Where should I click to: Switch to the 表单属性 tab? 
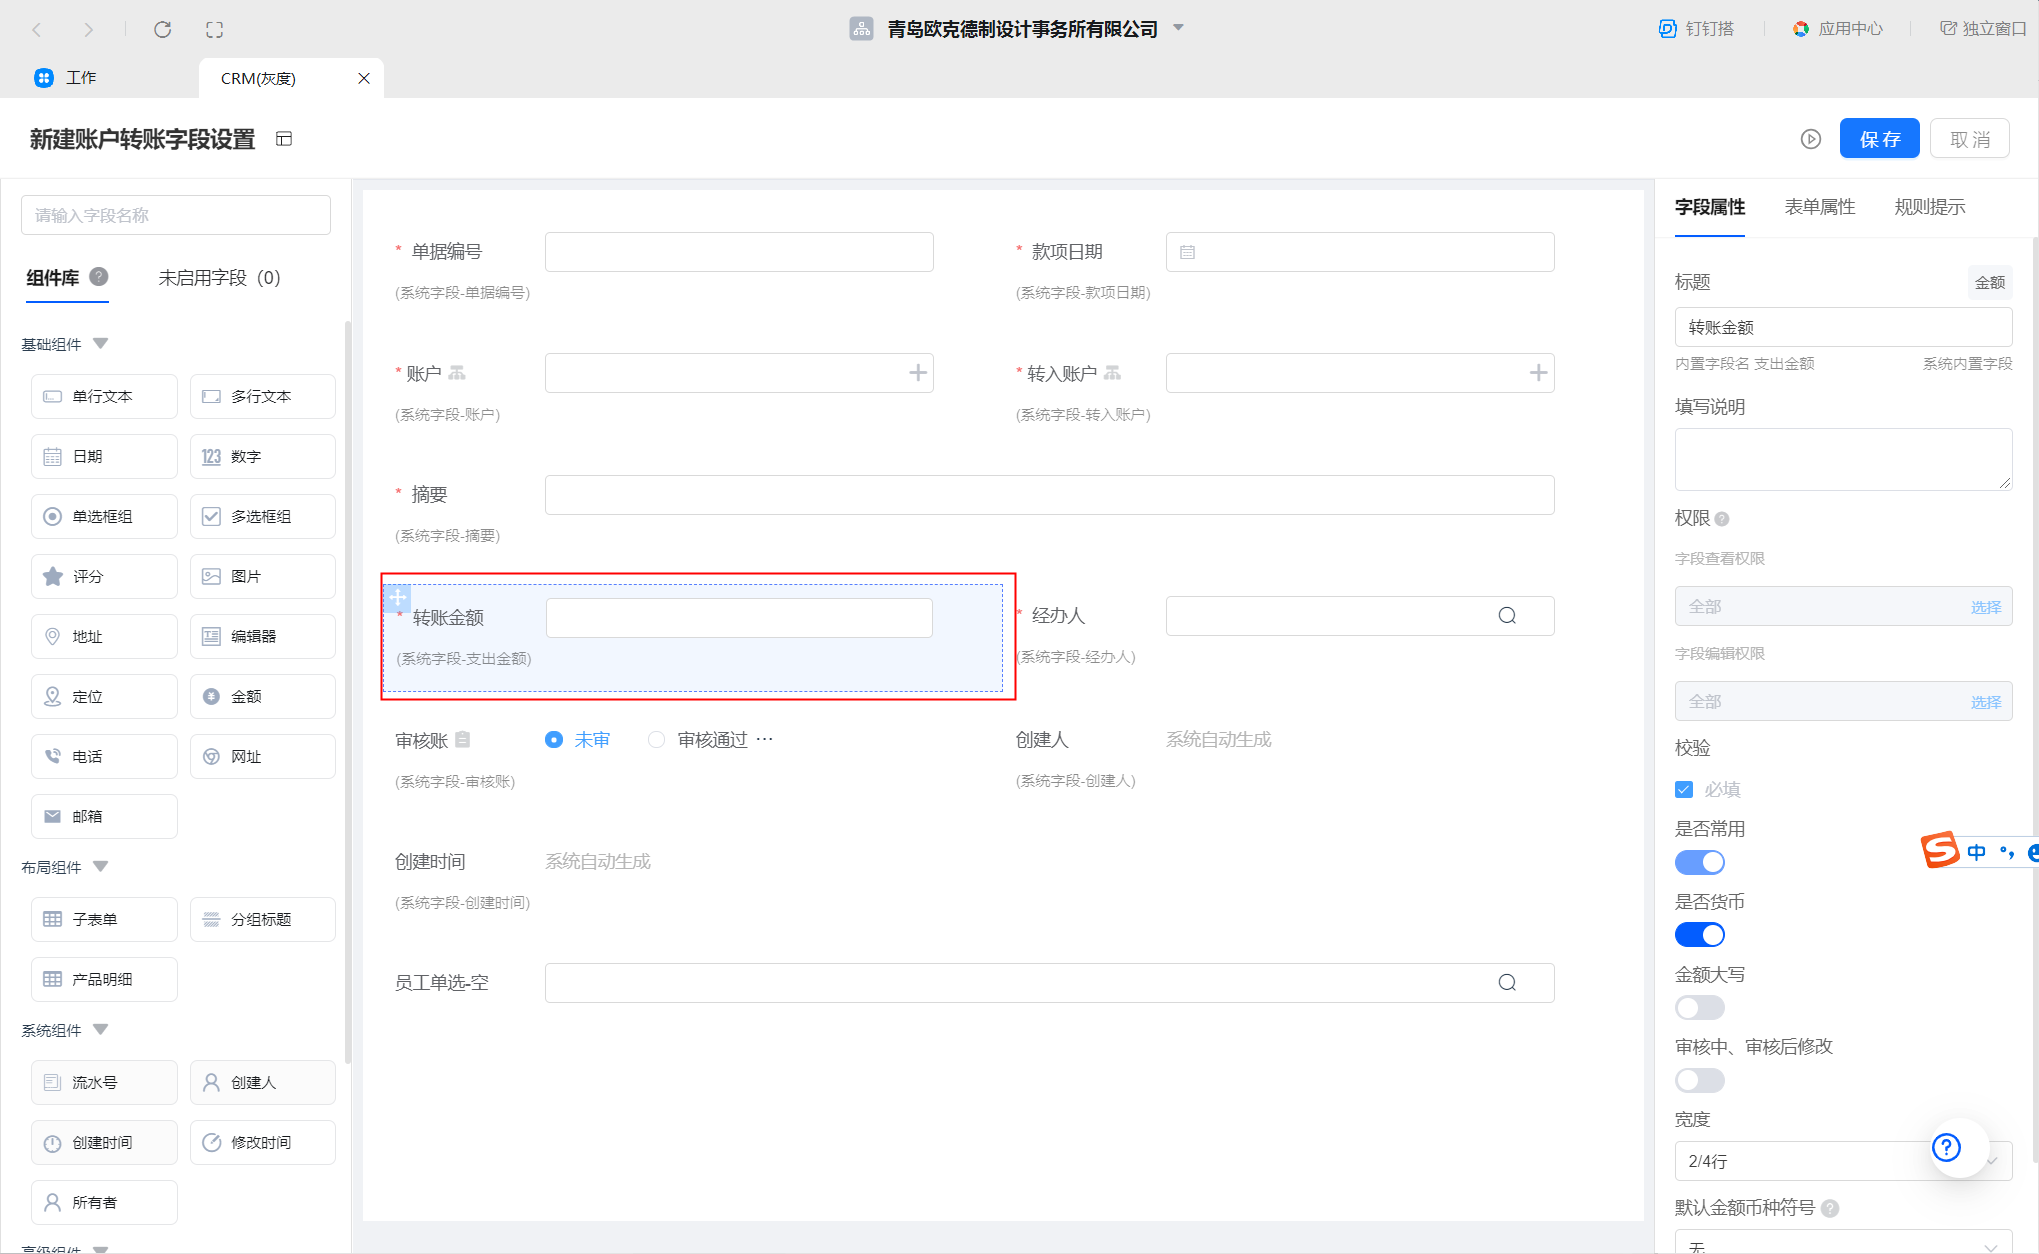1819,207
